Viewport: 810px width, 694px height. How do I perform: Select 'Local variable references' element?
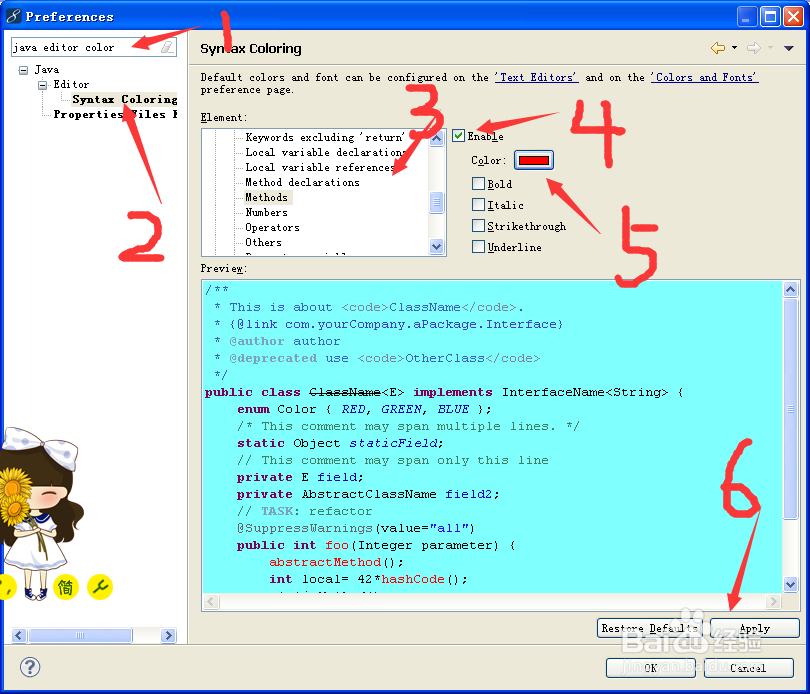pos(320,167)
